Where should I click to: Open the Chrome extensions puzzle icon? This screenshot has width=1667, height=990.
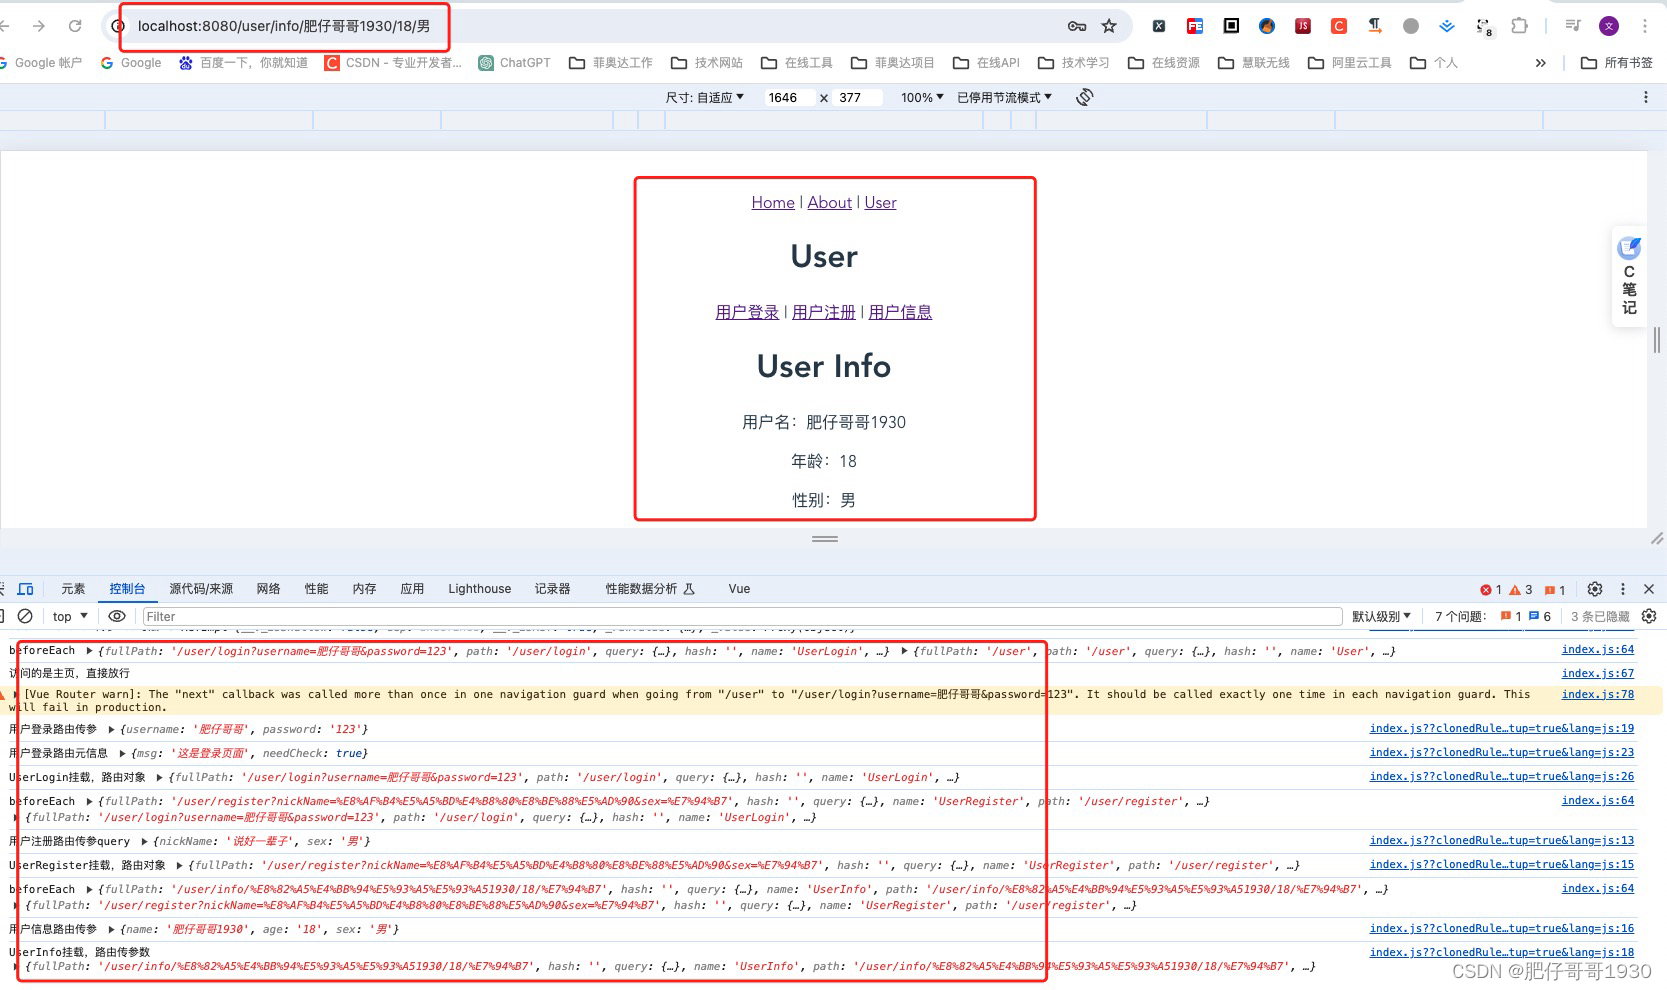(x=1519, y=26)
